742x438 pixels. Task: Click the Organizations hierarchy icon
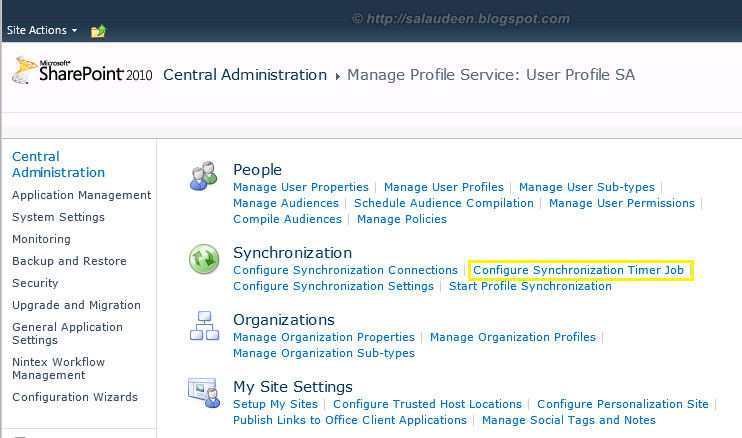[204, 327]
